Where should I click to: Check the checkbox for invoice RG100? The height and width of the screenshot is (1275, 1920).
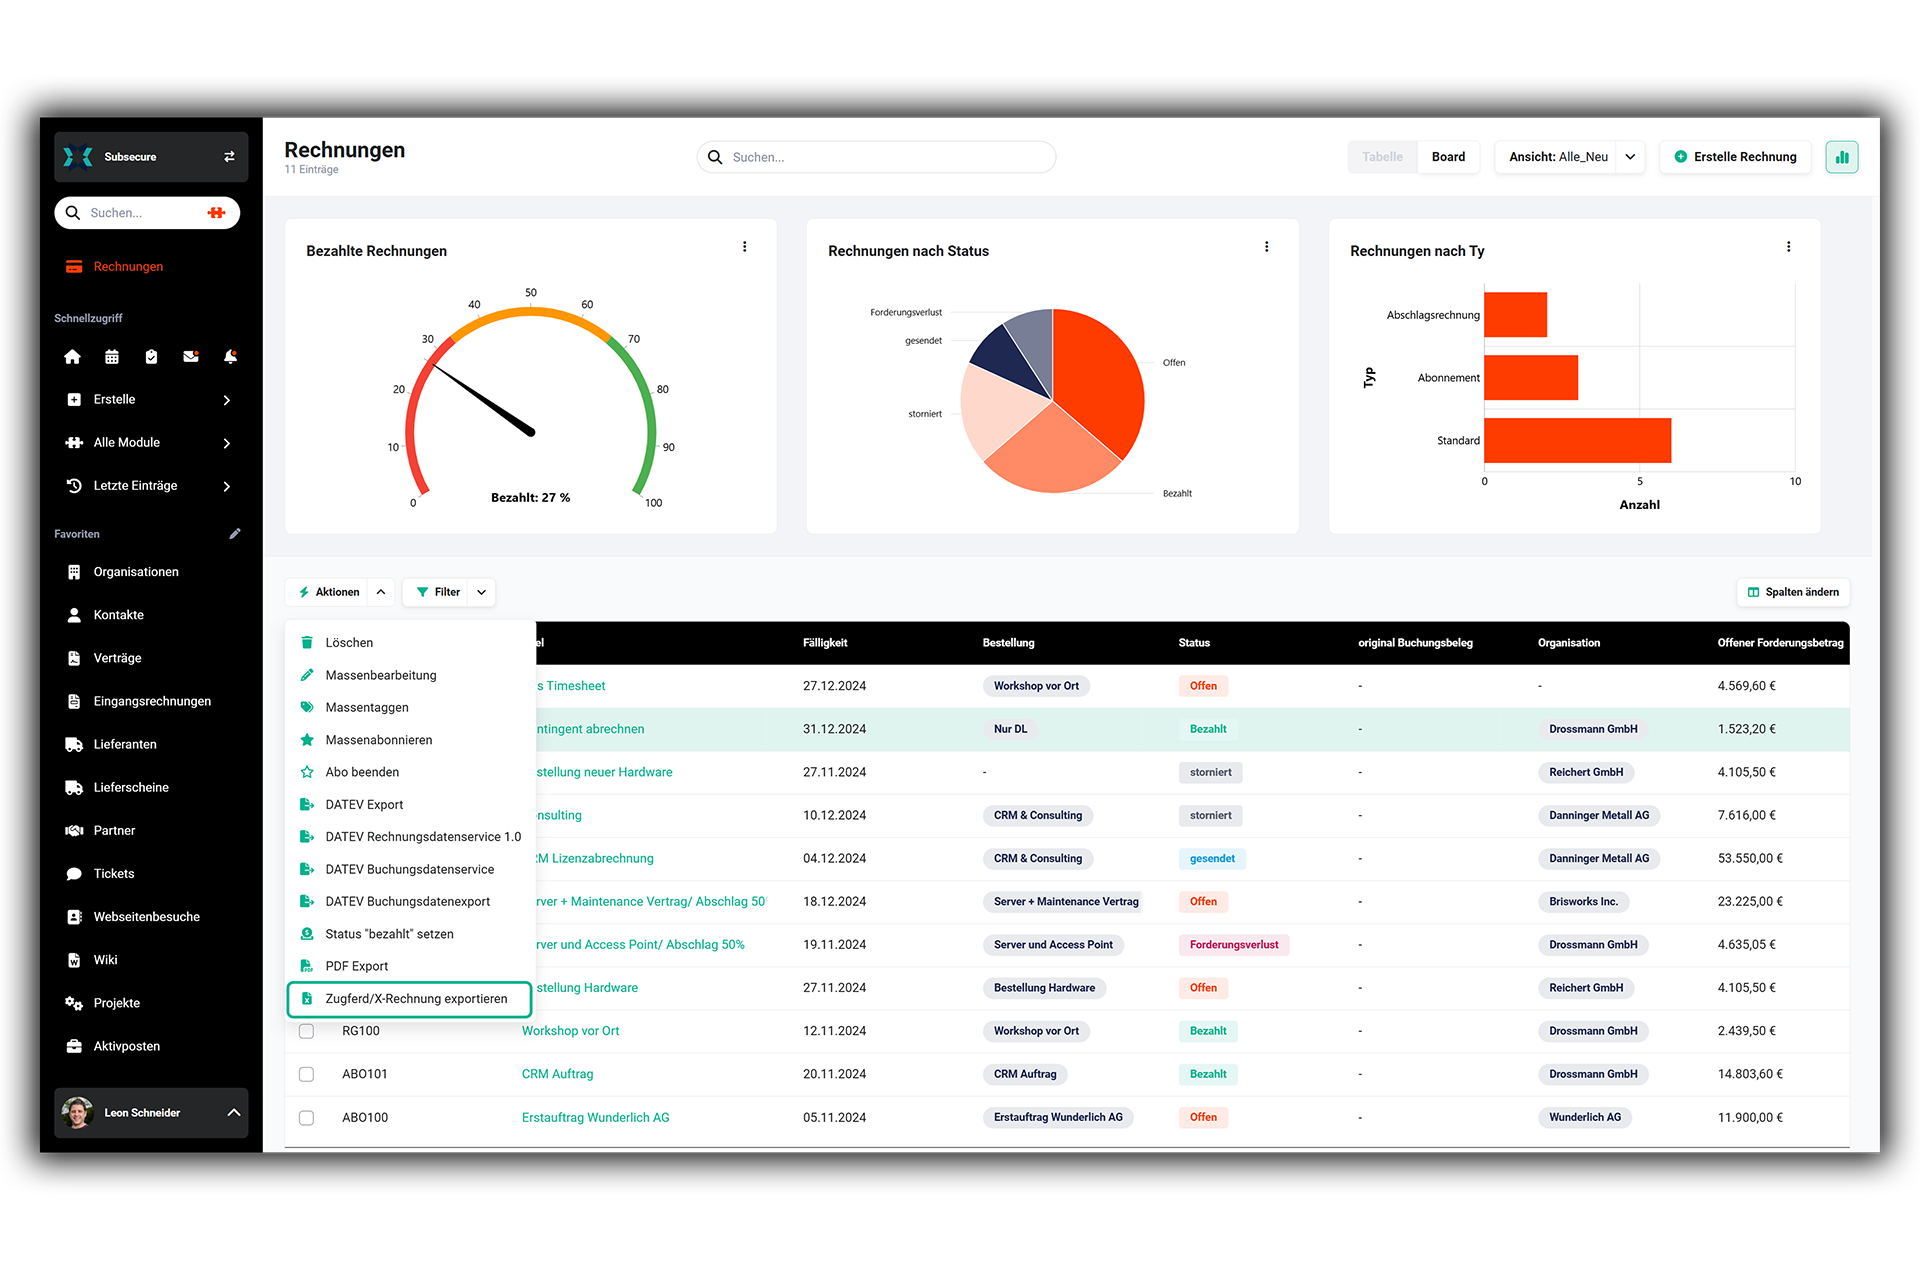click(x=307, y=1031)
